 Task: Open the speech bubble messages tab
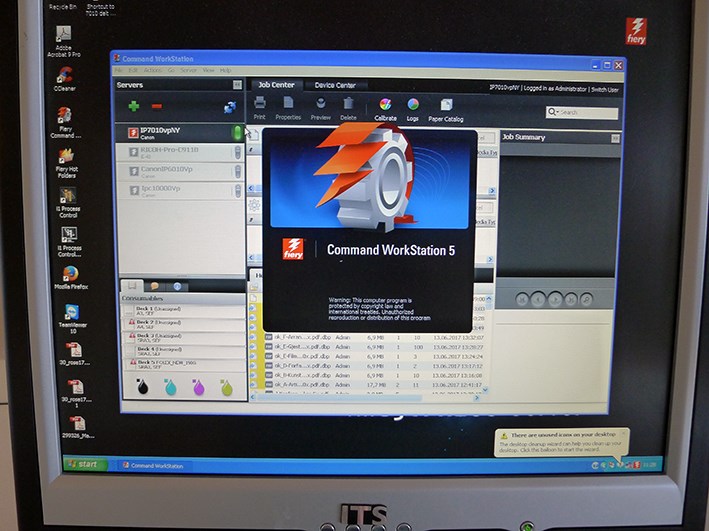click(155, 286)
